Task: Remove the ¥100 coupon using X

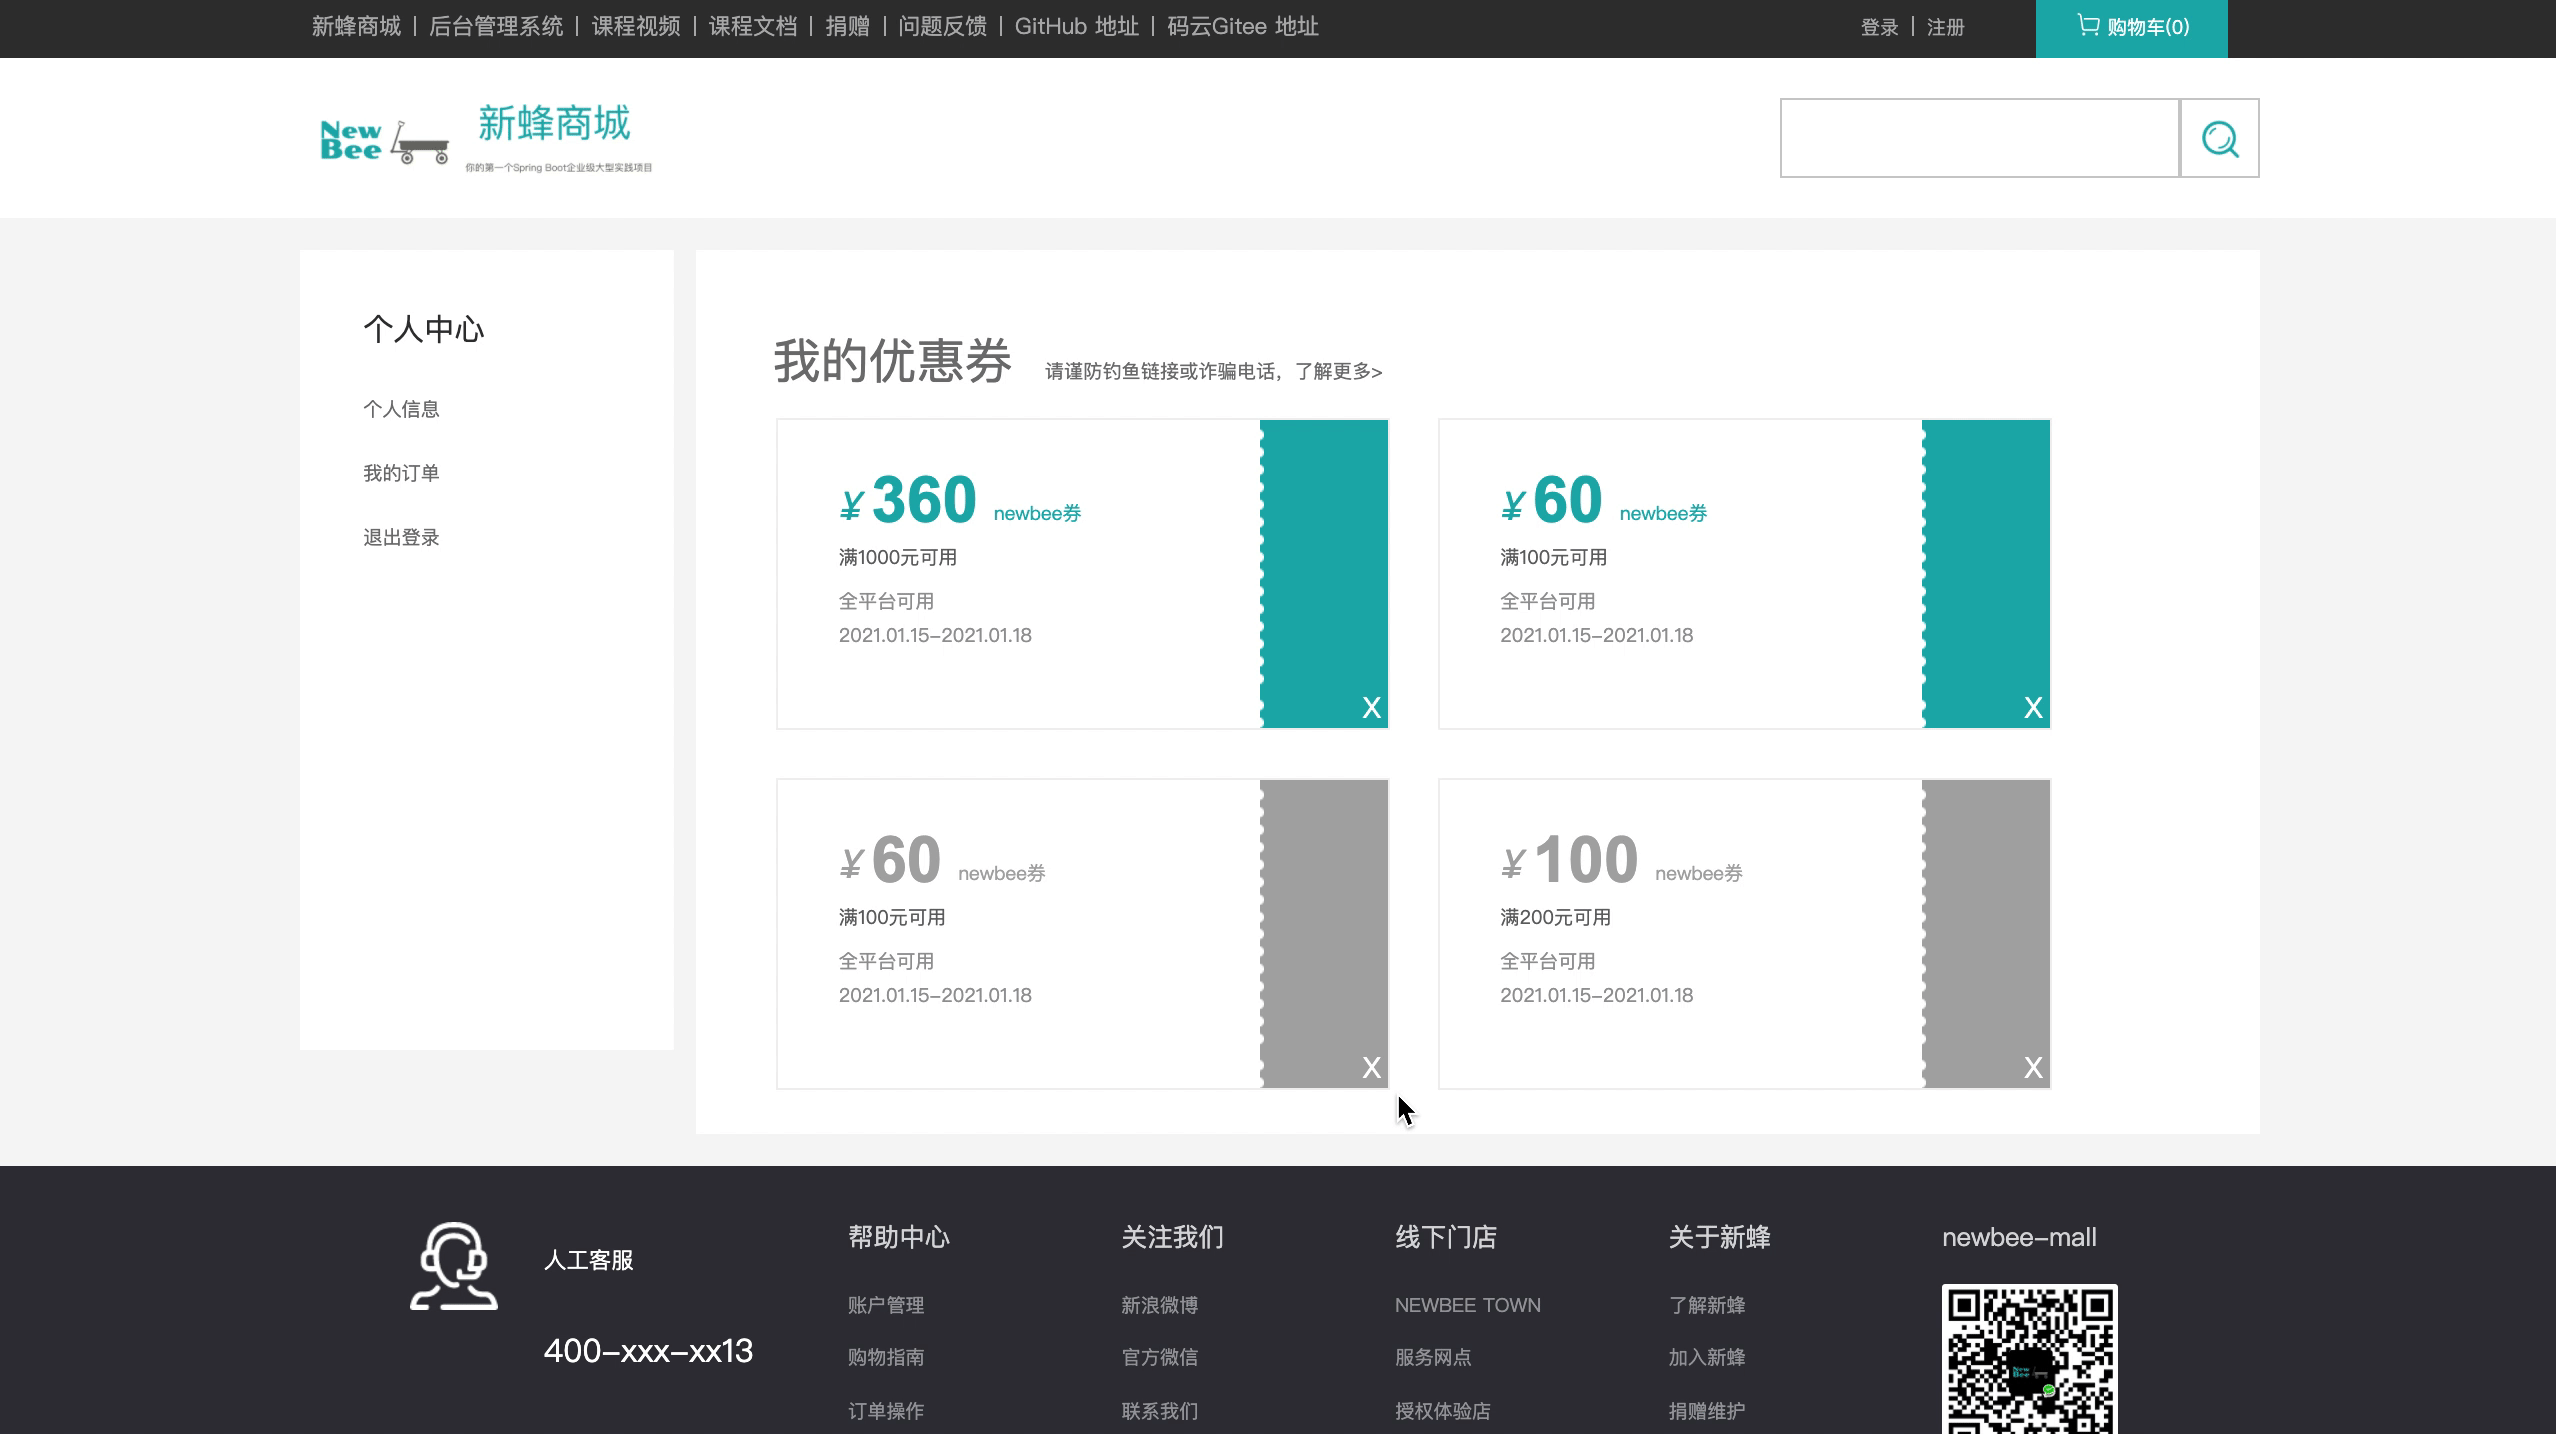Action: pos(2033,1068)
